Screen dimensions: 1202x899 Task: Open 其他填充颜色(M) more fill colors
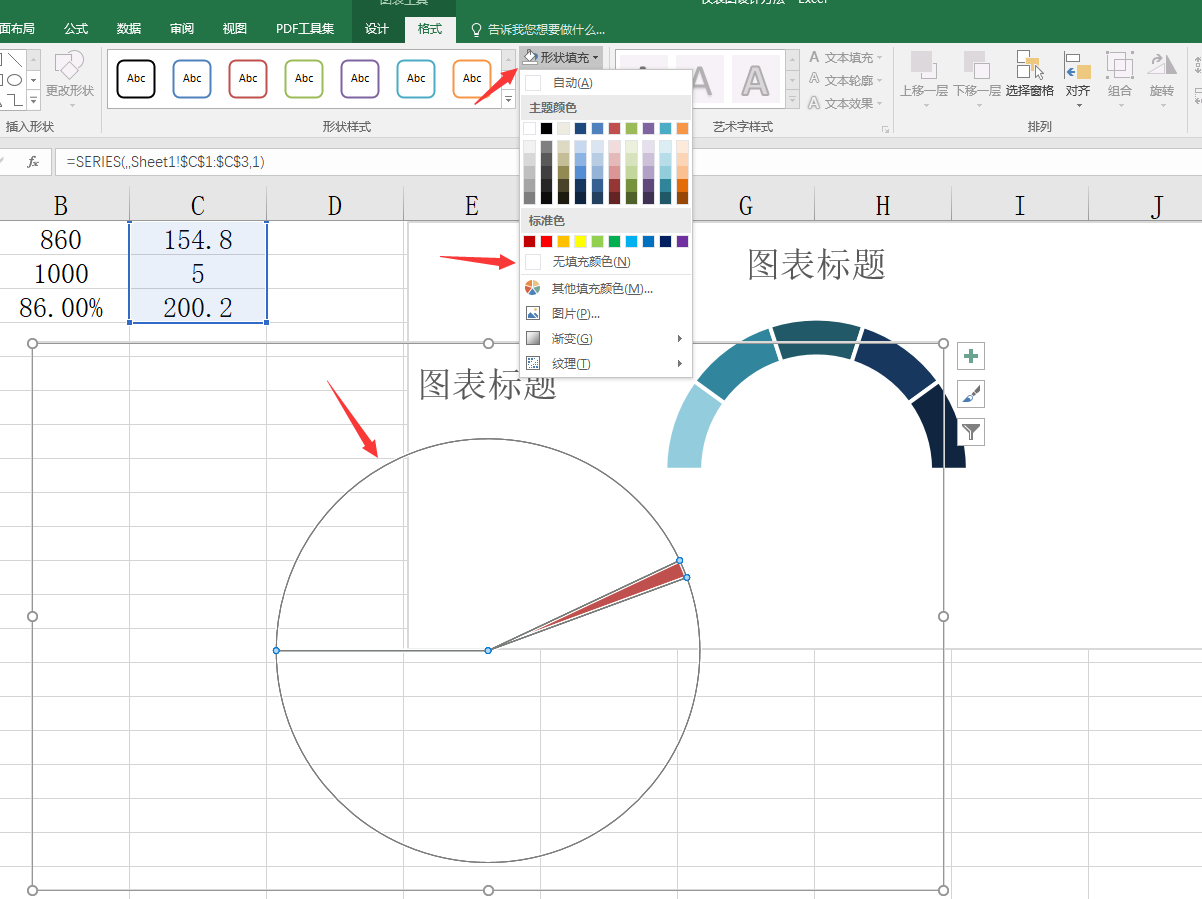tap(605, 288)
